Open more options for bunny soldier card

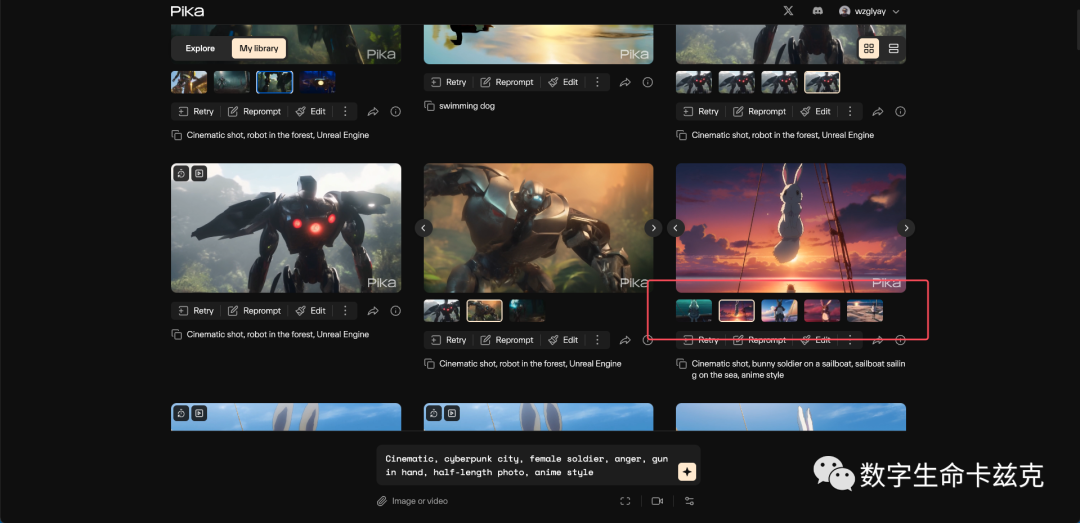850,340
